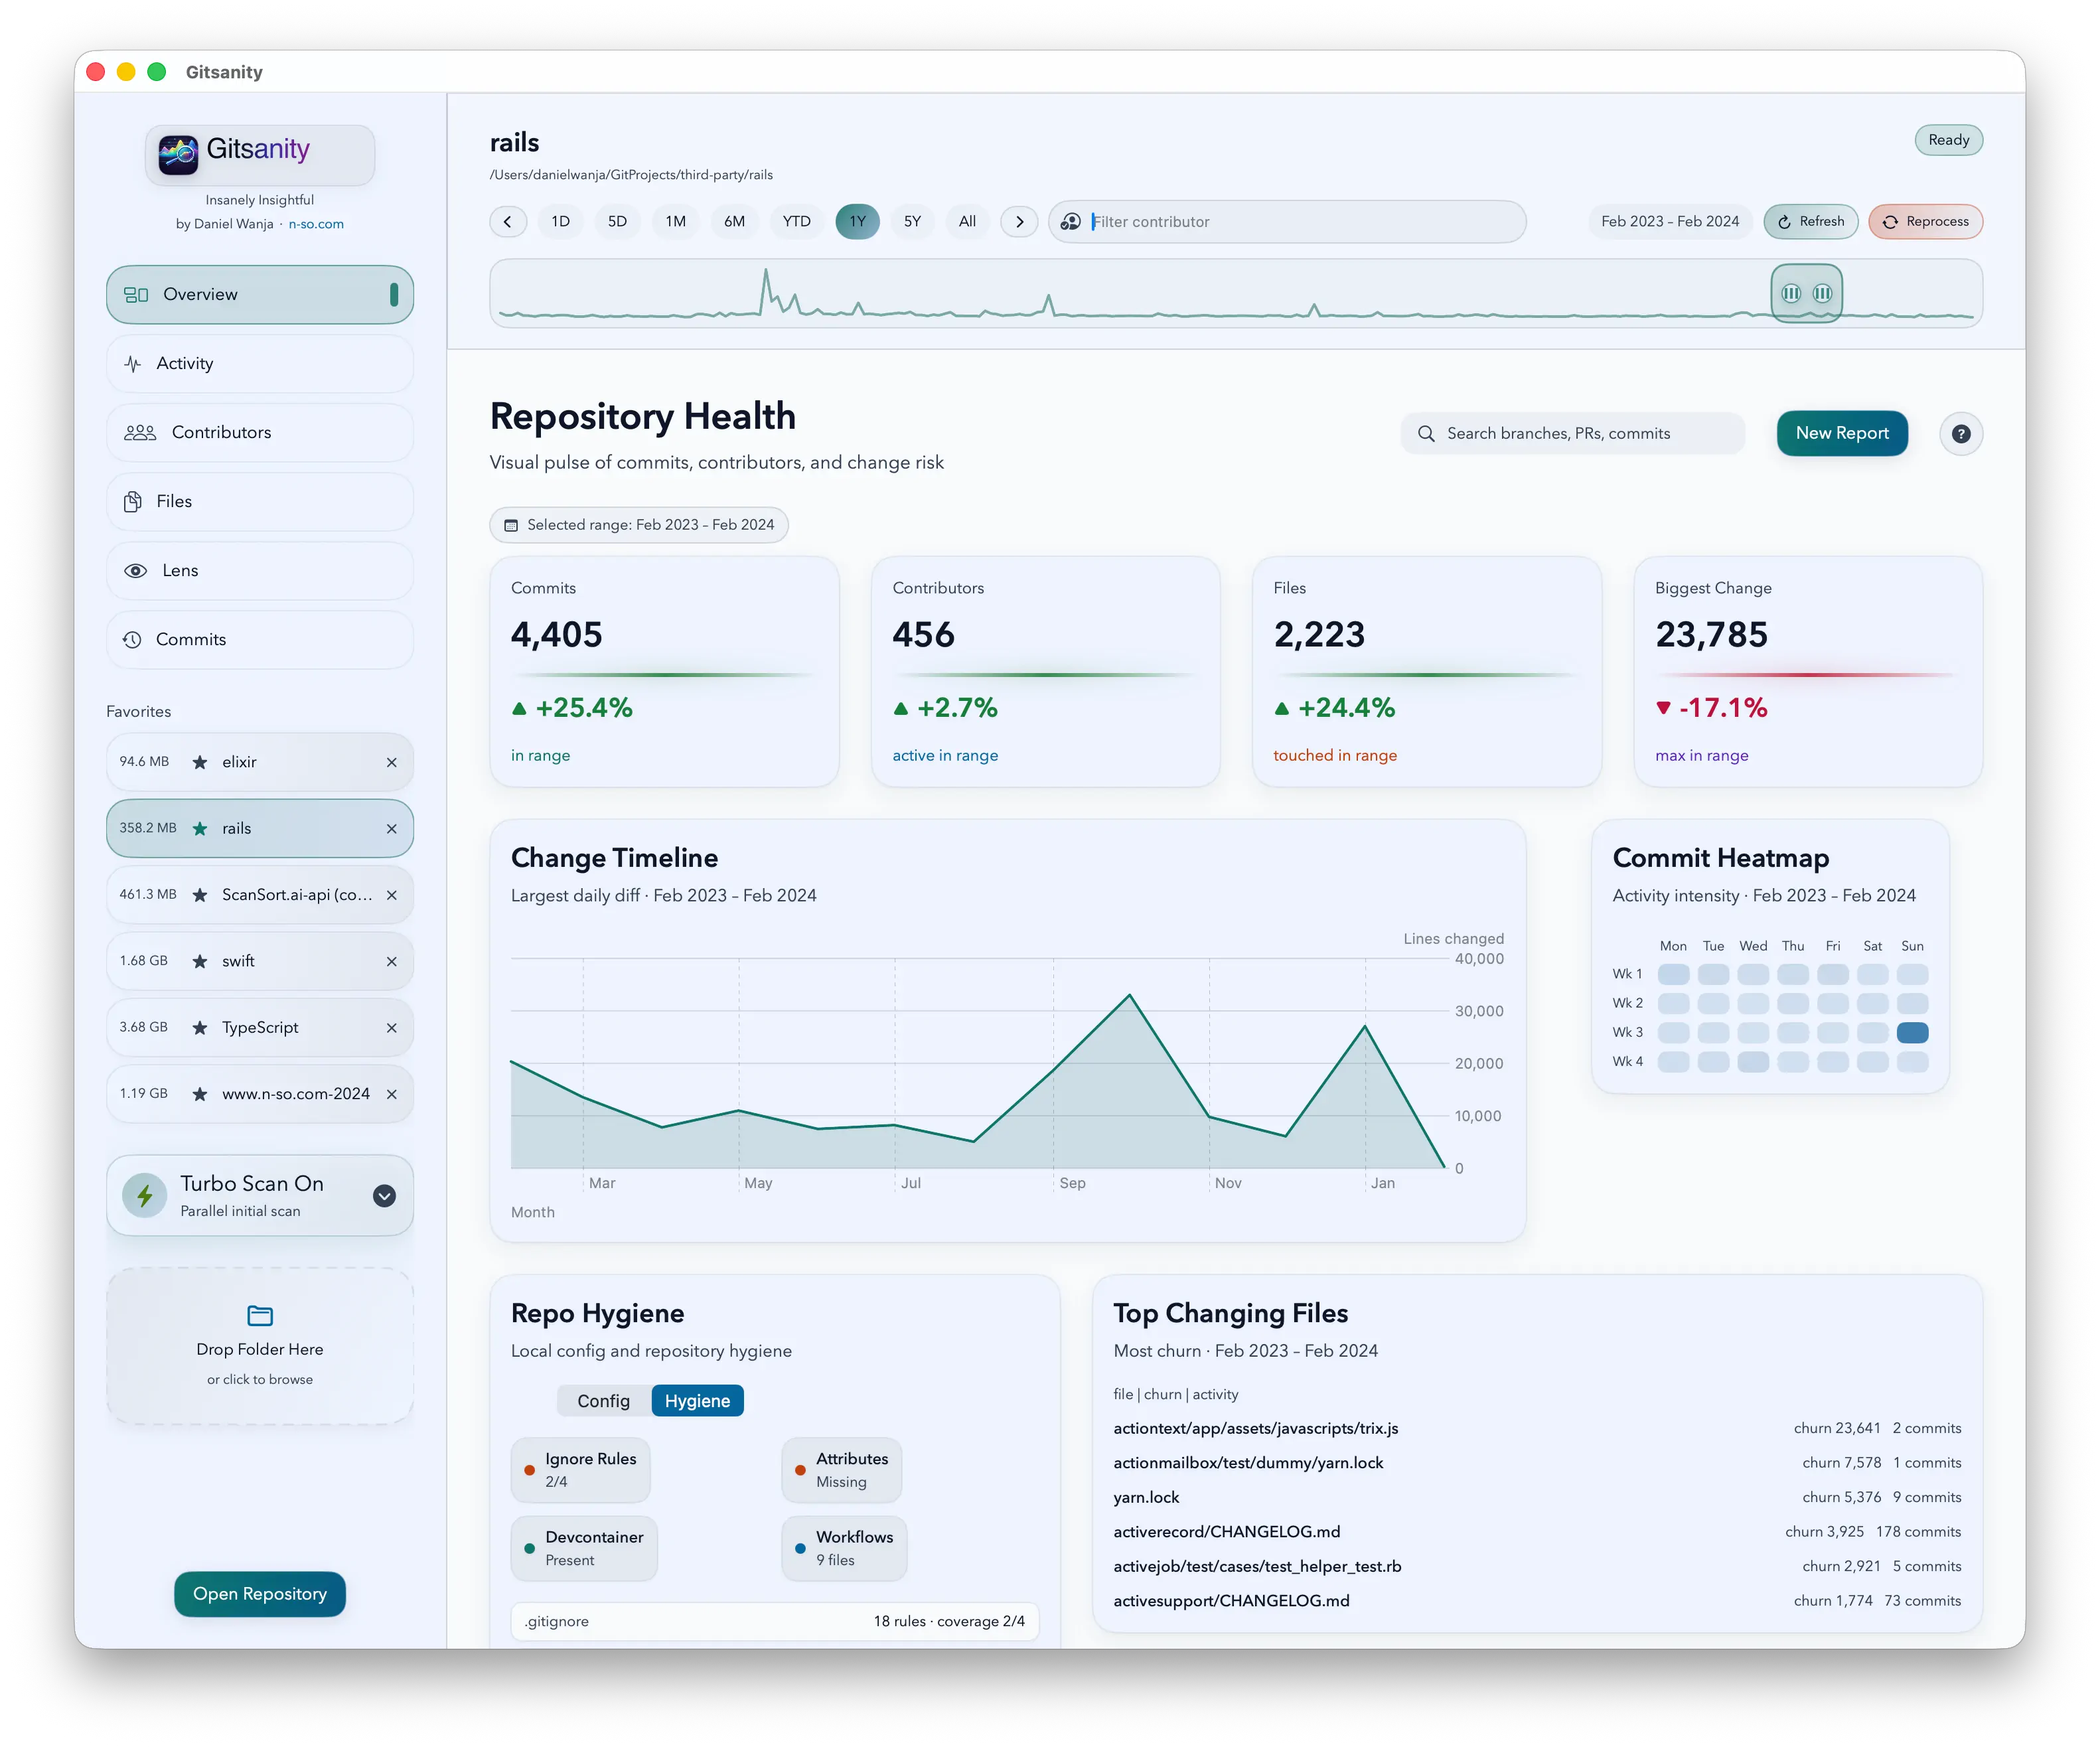Click the Refresh button
This screenshot has height=1747, width=2100.
tap(1811, 222)
